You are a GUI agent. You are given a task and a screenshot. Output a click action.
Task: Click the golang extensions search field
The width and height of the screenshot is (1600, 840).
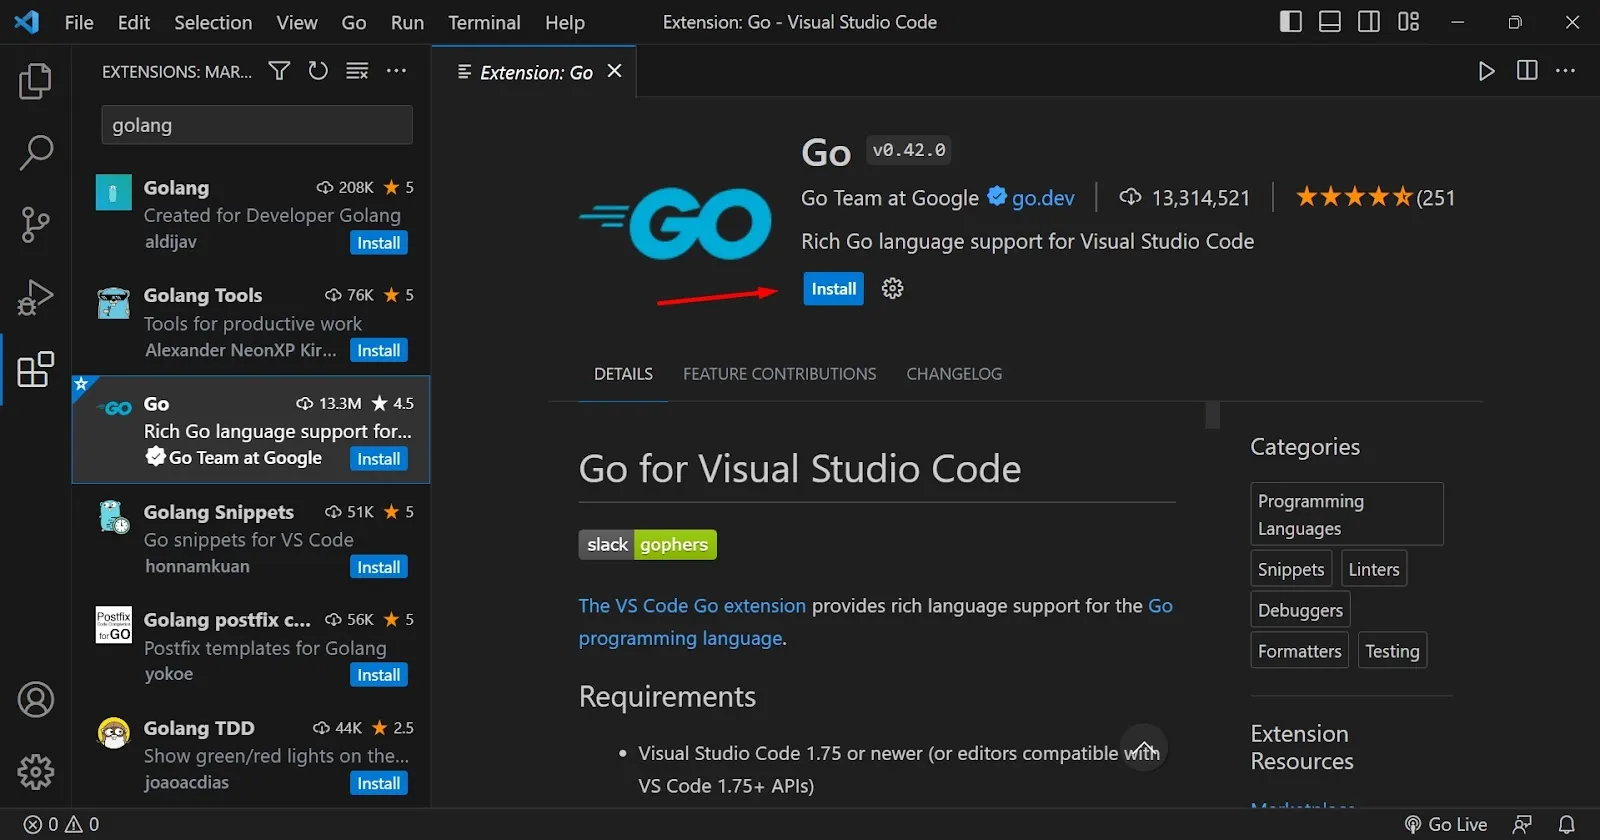(x=257, y=125)
